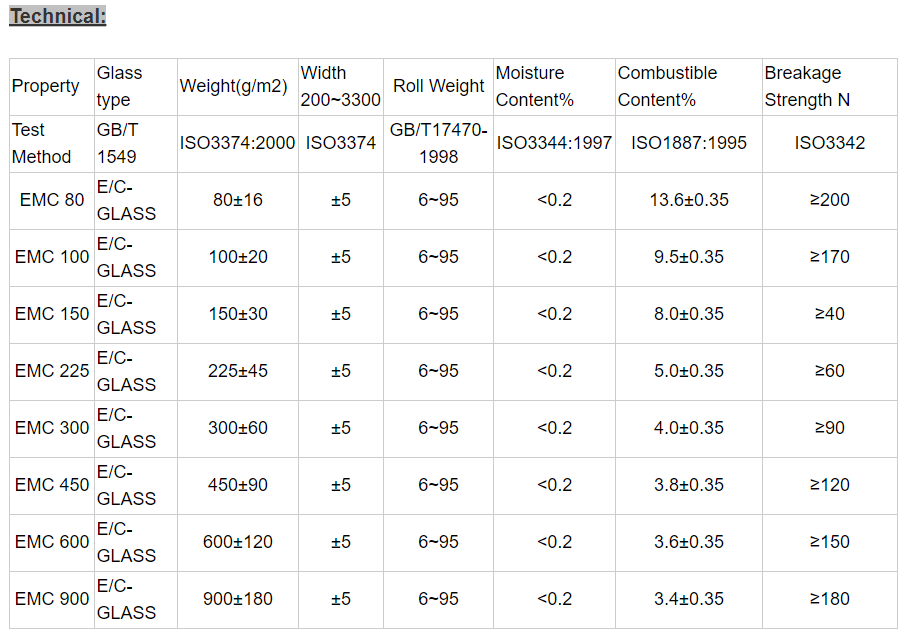Select the Property header cell

45,86
